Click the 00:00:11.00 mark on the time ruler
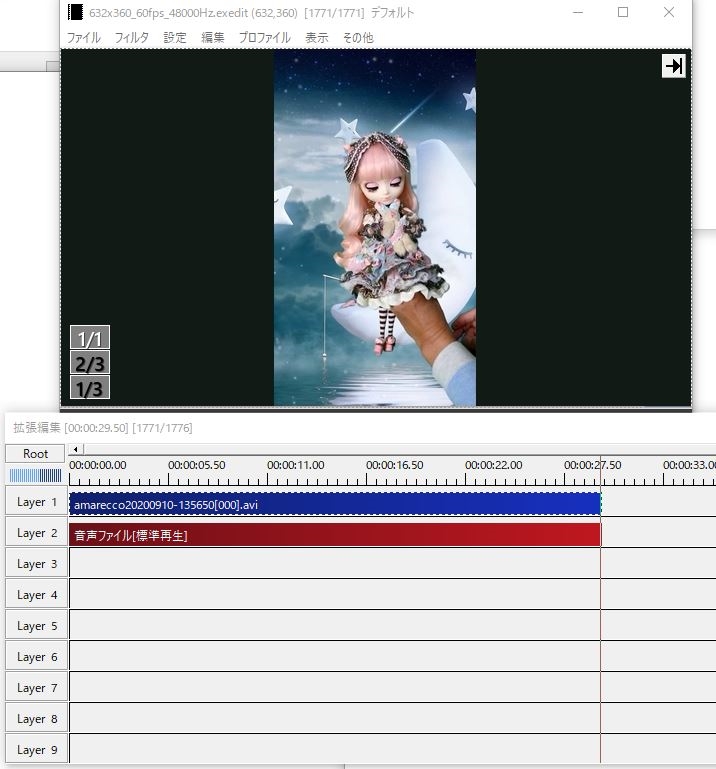 (x=296, y=465)
